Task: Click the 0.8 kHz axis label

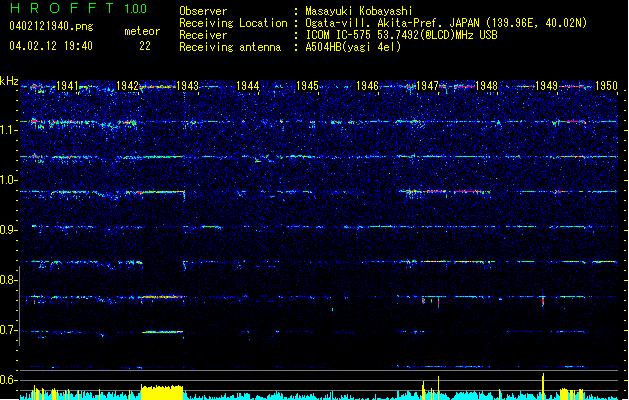Action: 9,280
